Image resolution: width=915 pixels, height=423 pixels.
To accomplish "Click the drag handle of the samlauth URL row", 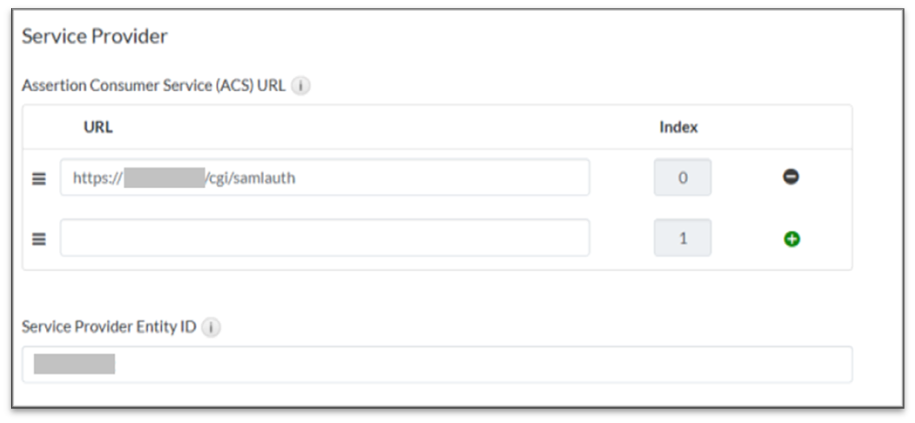I will 39,178.
